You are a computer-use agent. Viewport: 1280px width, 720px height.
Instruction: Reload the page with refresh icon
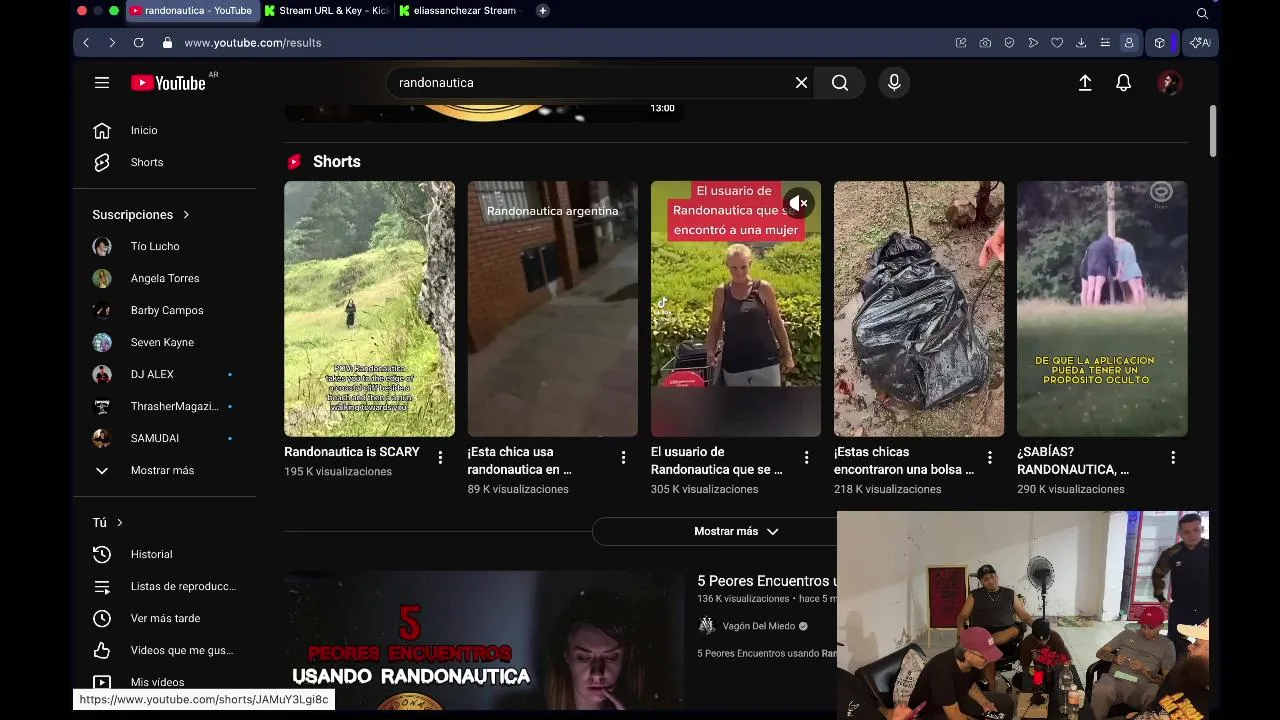click(139, 43)
